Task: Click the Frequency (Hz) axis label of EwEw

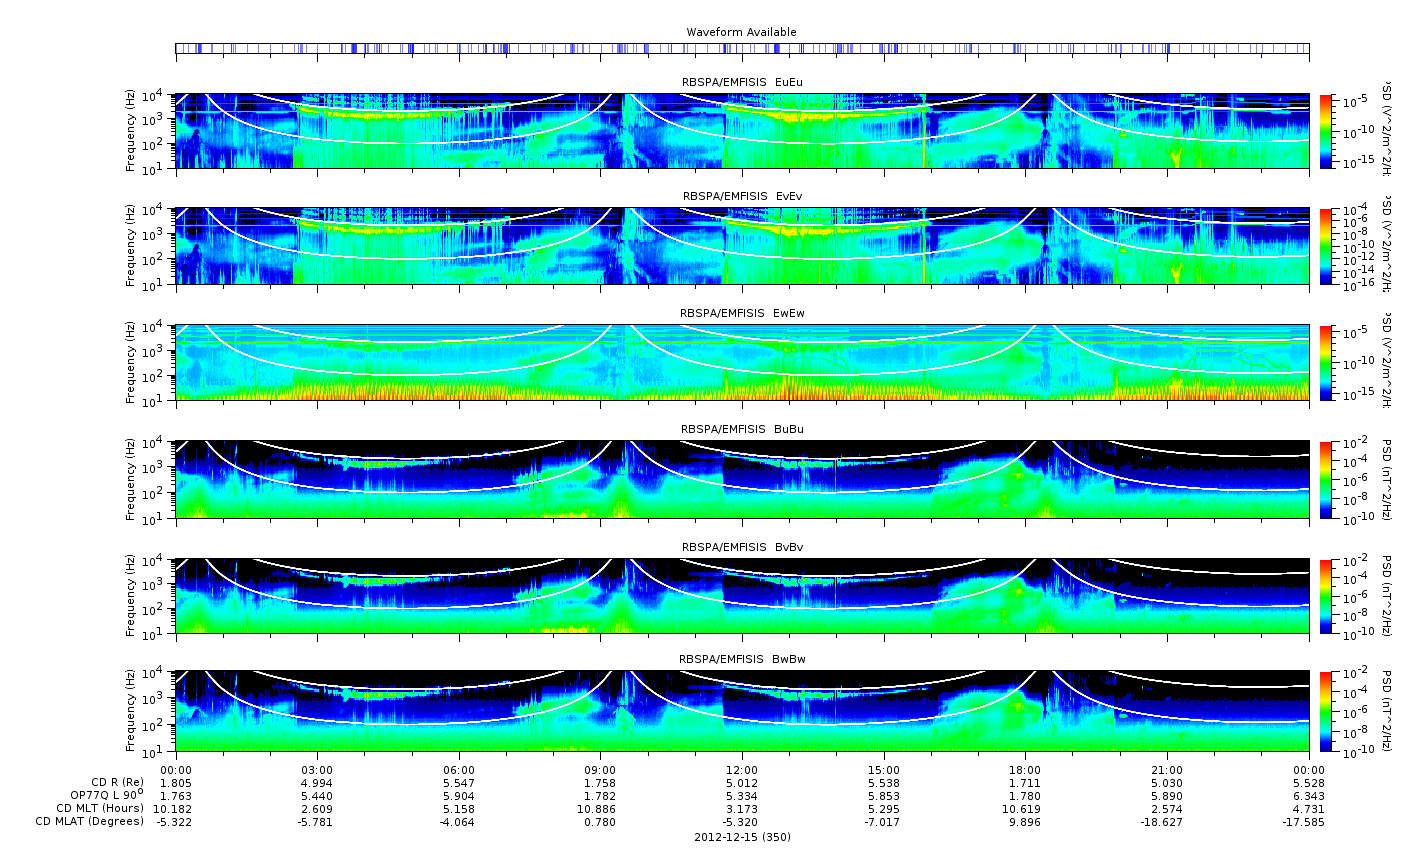Action: point(131,363)
